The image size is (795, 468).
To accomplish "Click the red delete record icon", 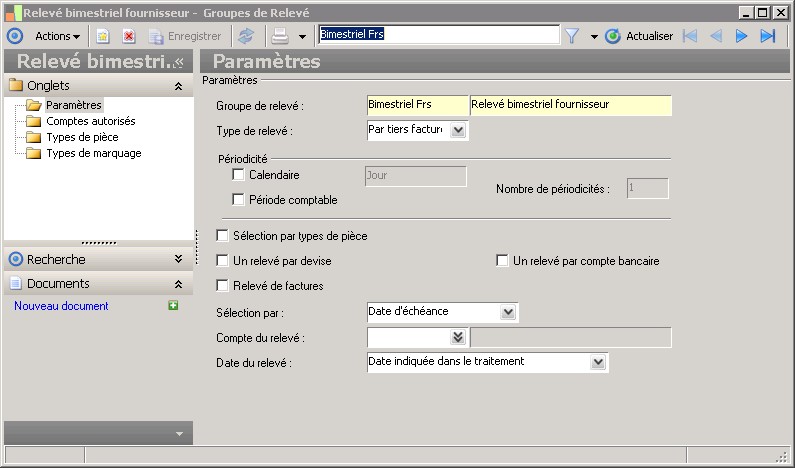I will click(x=129, y=36).
